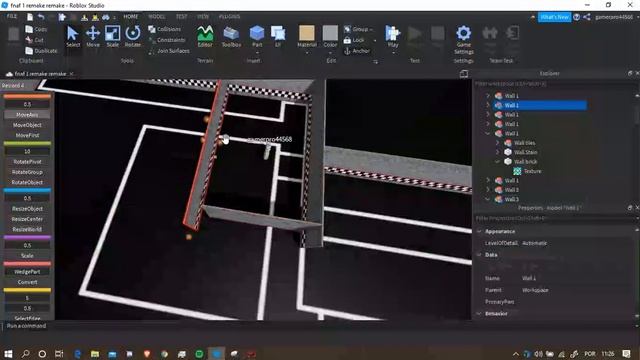Click the Filter workspace search field
The width and height of the screenshot is (640, 360).
tap(553, 84)
